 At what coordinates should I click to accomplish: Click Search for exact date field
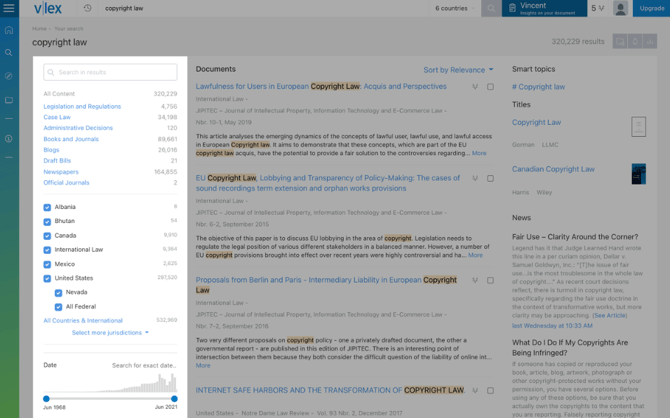pyautogui.click(x=144, y=365)
